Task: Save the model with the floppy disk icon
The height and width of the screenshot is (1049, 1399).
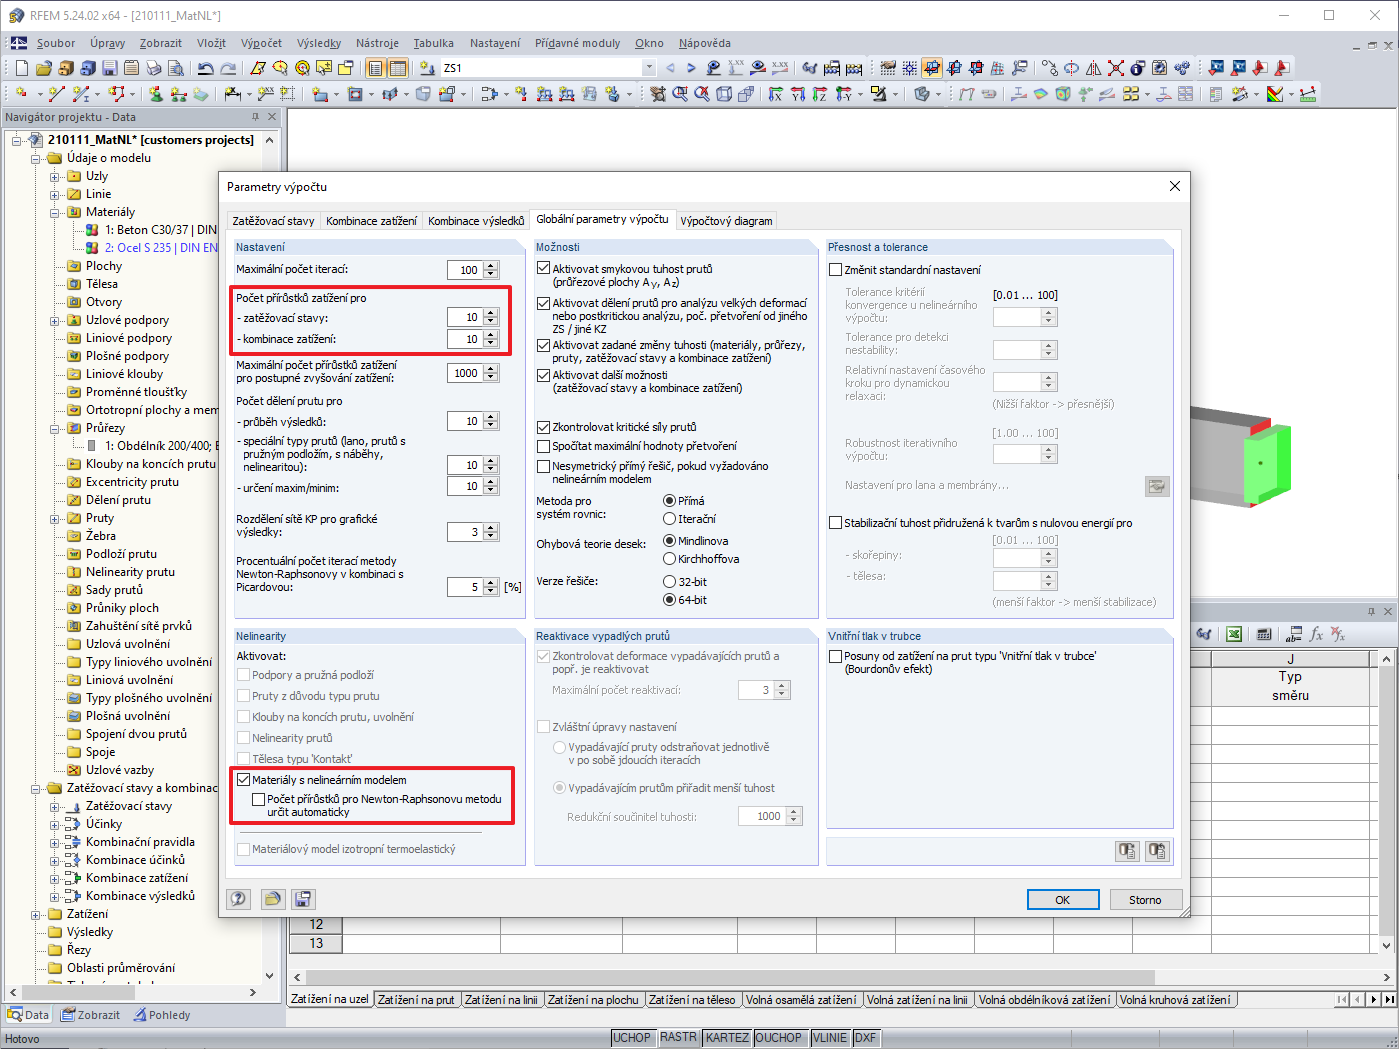Action: [109, 68]
